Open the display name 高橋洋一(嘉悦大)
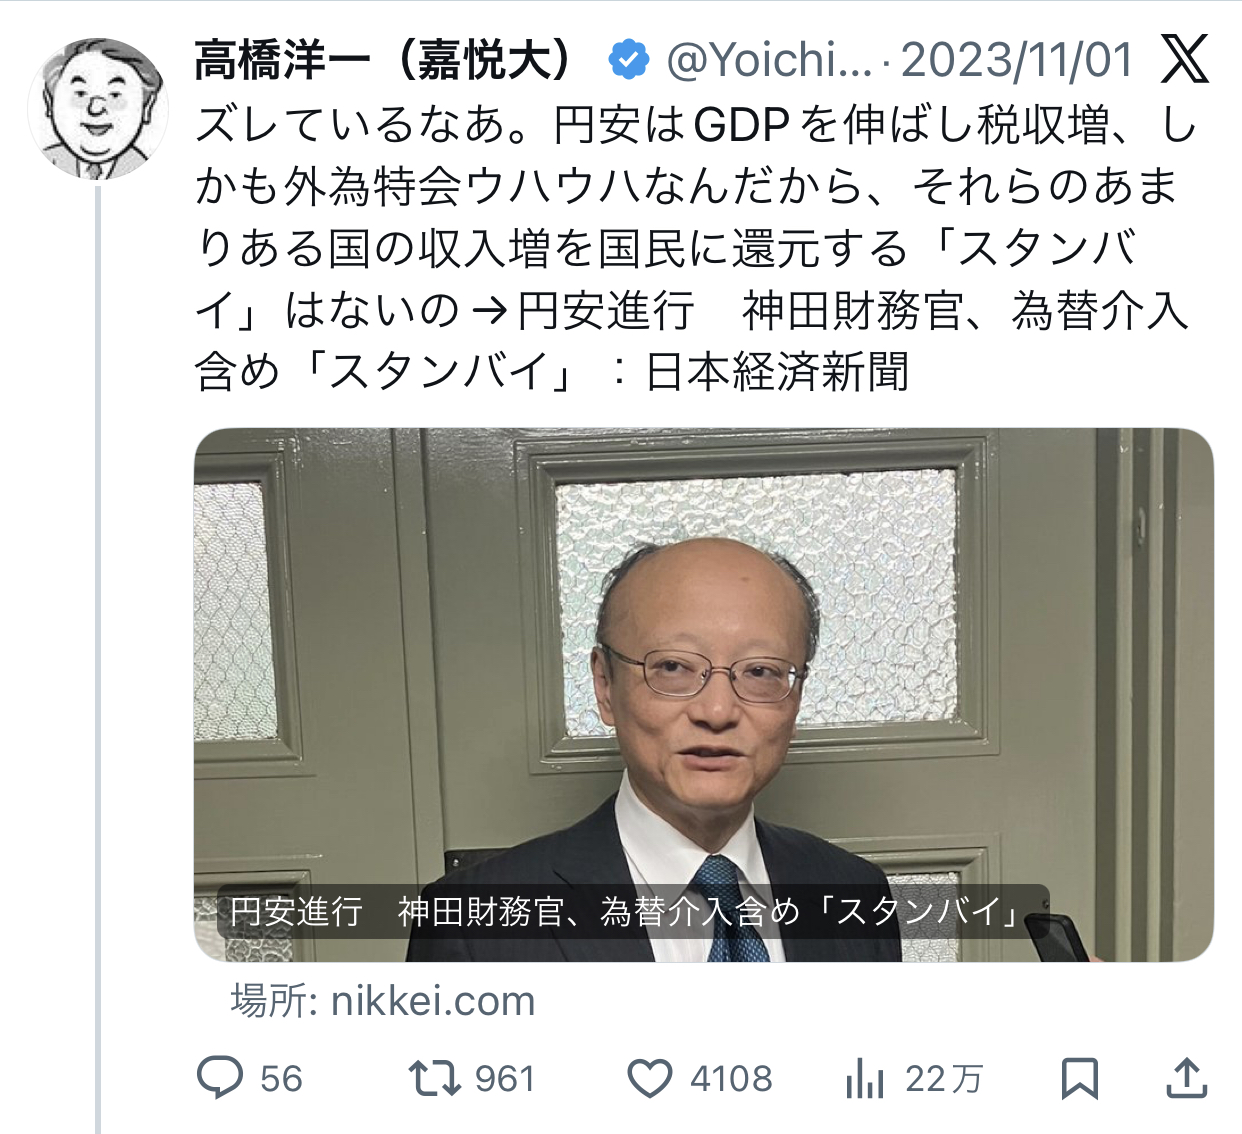This screenshot has width=1242, height=1134. point(386,60)
